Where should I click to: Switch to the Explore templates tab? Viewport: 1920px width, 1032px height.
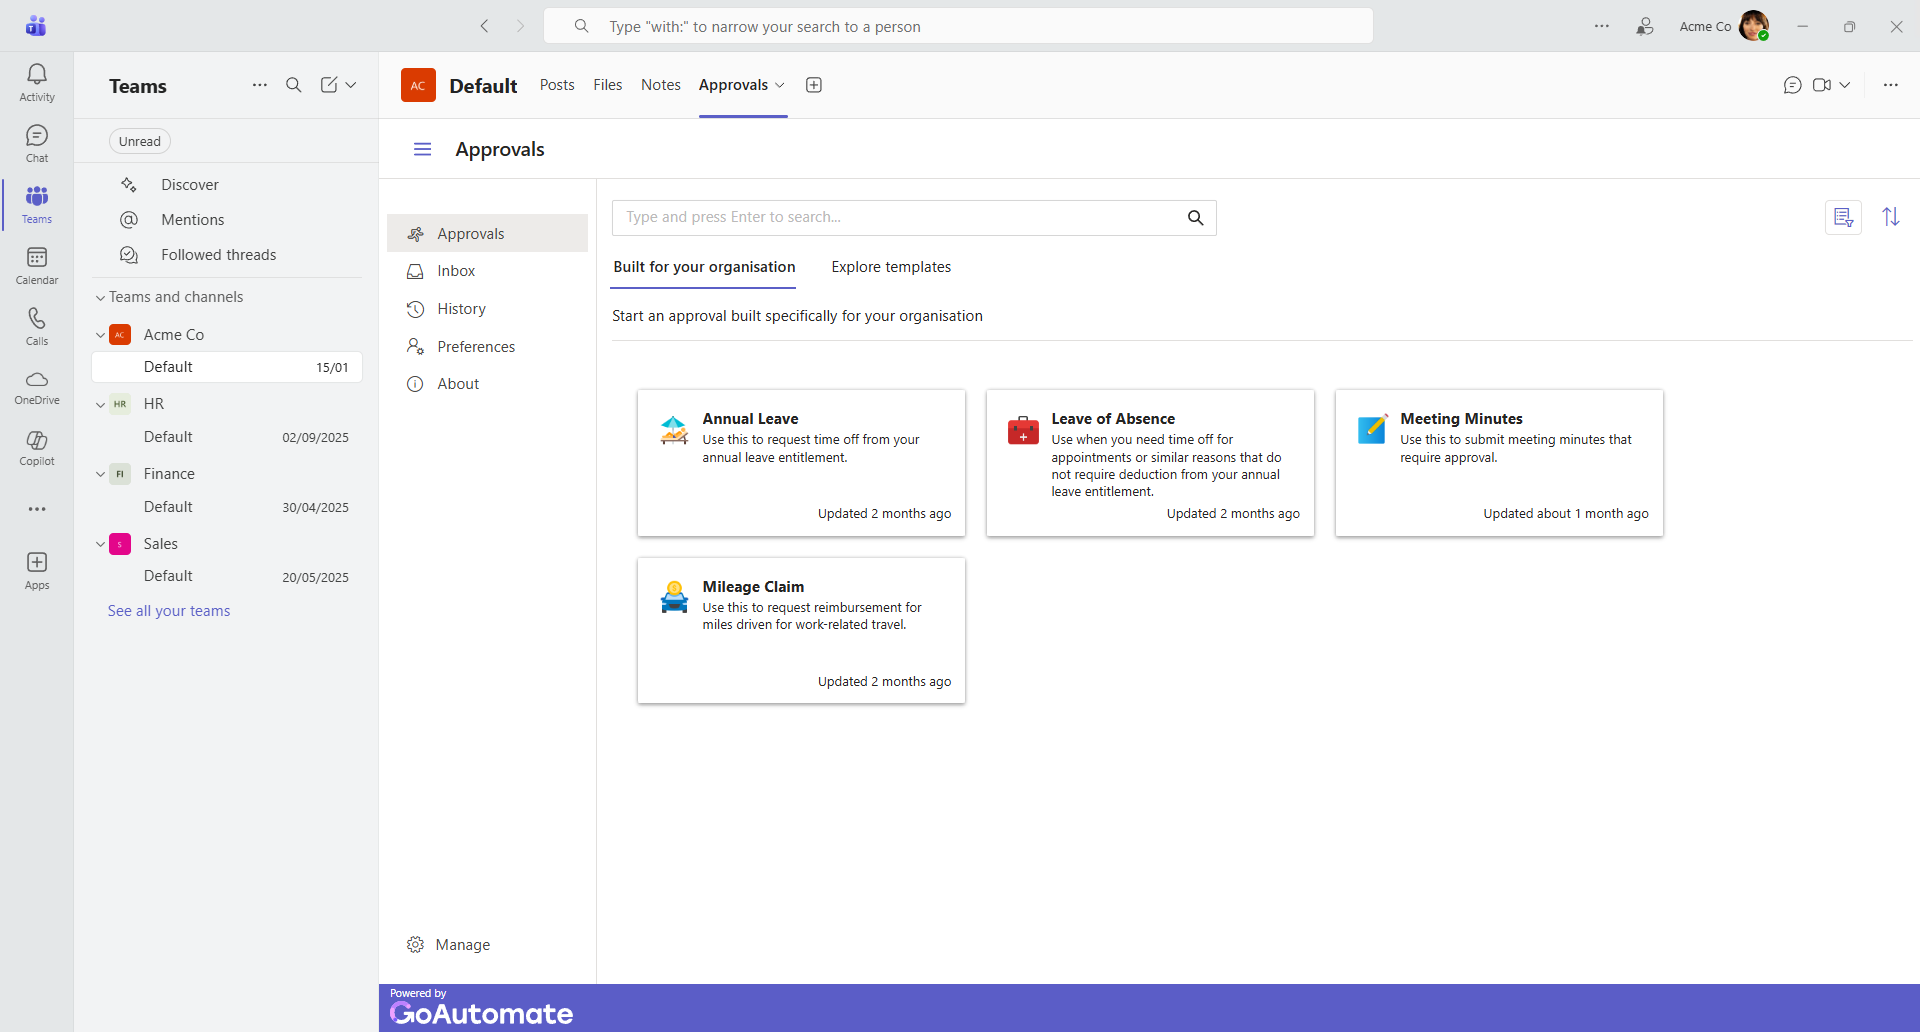click(x=890, y=267)
